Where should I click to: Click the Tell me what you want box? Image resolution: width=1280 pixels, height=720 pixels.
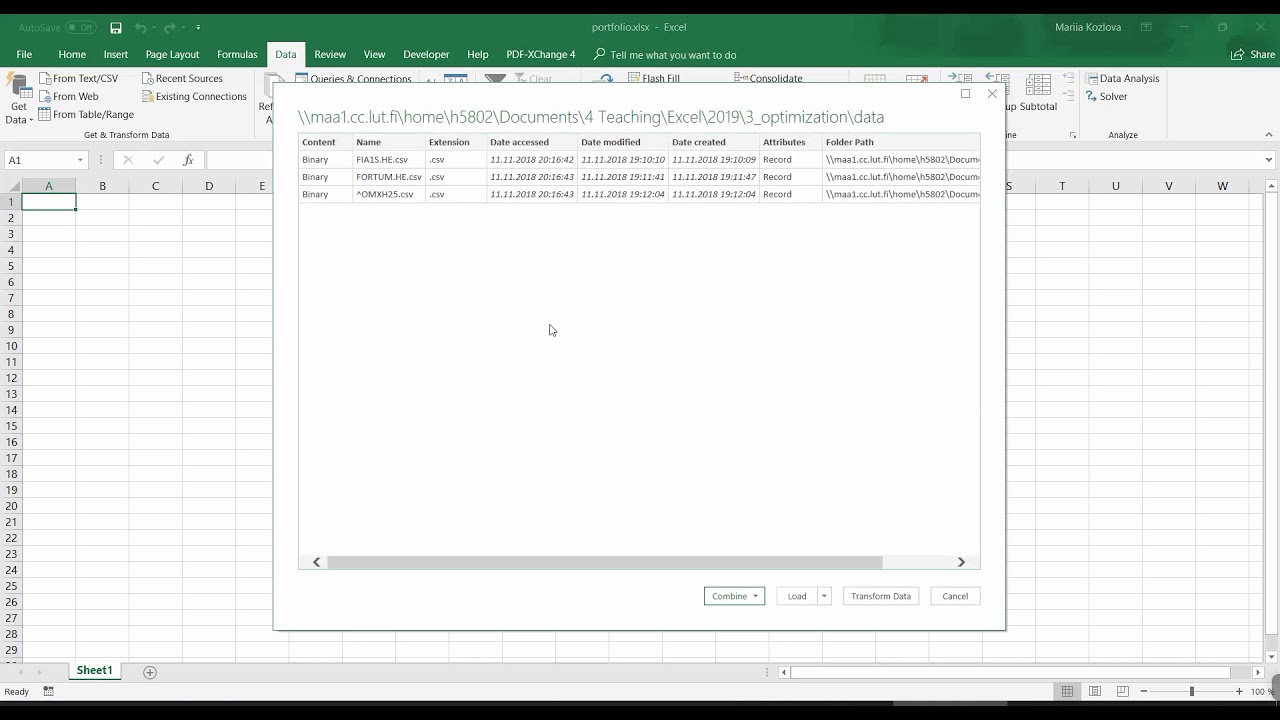pos(665,54)
